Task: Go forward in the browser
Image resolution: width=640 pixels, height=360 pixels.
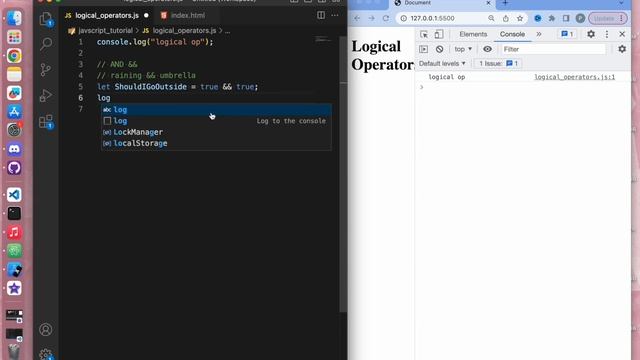Action: coord(371,18)
